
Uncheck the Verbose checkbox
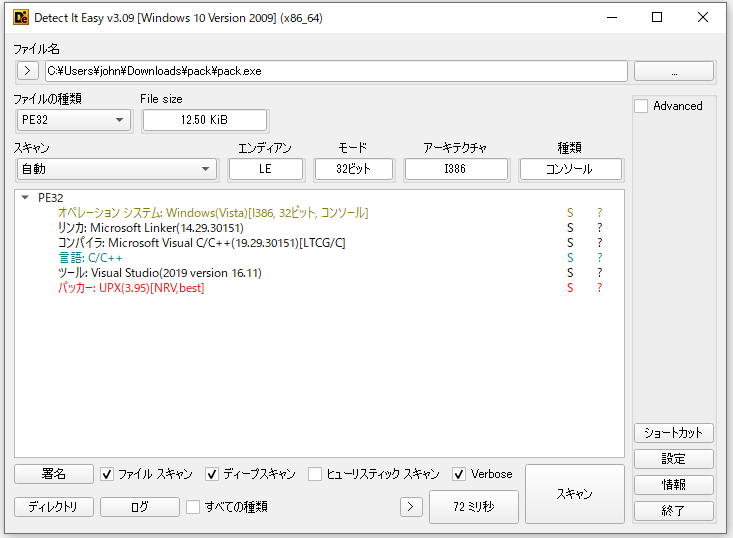coord(459,474)
